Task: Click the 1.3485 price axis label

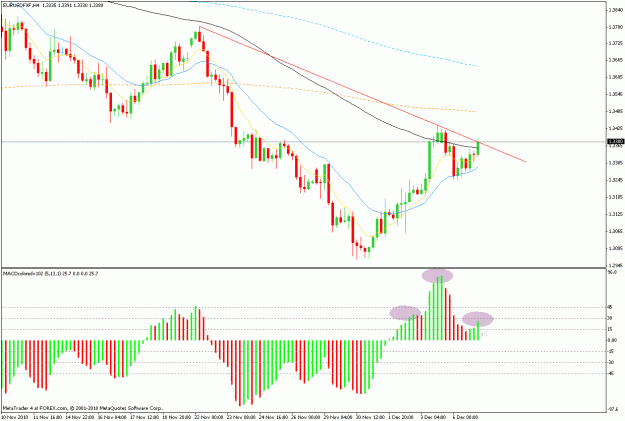Action: [x=615, y=111]
